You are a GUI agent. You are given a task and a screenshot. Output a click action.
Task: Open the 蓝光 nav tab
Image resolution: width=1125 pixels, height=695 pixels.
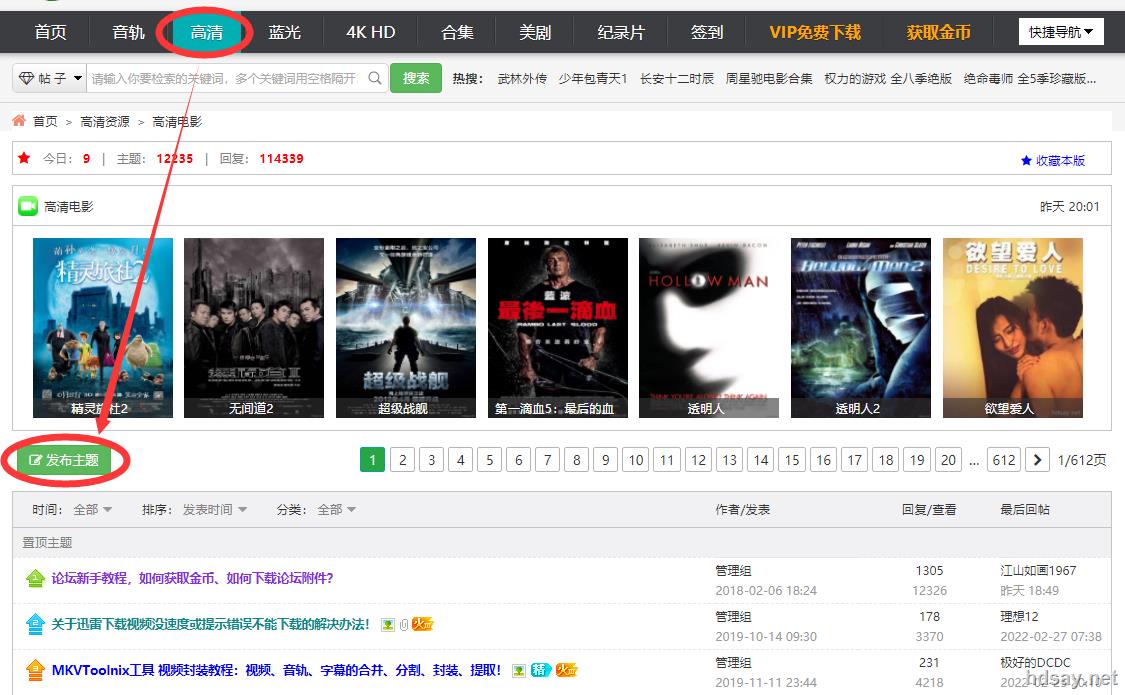coord(285,32)
